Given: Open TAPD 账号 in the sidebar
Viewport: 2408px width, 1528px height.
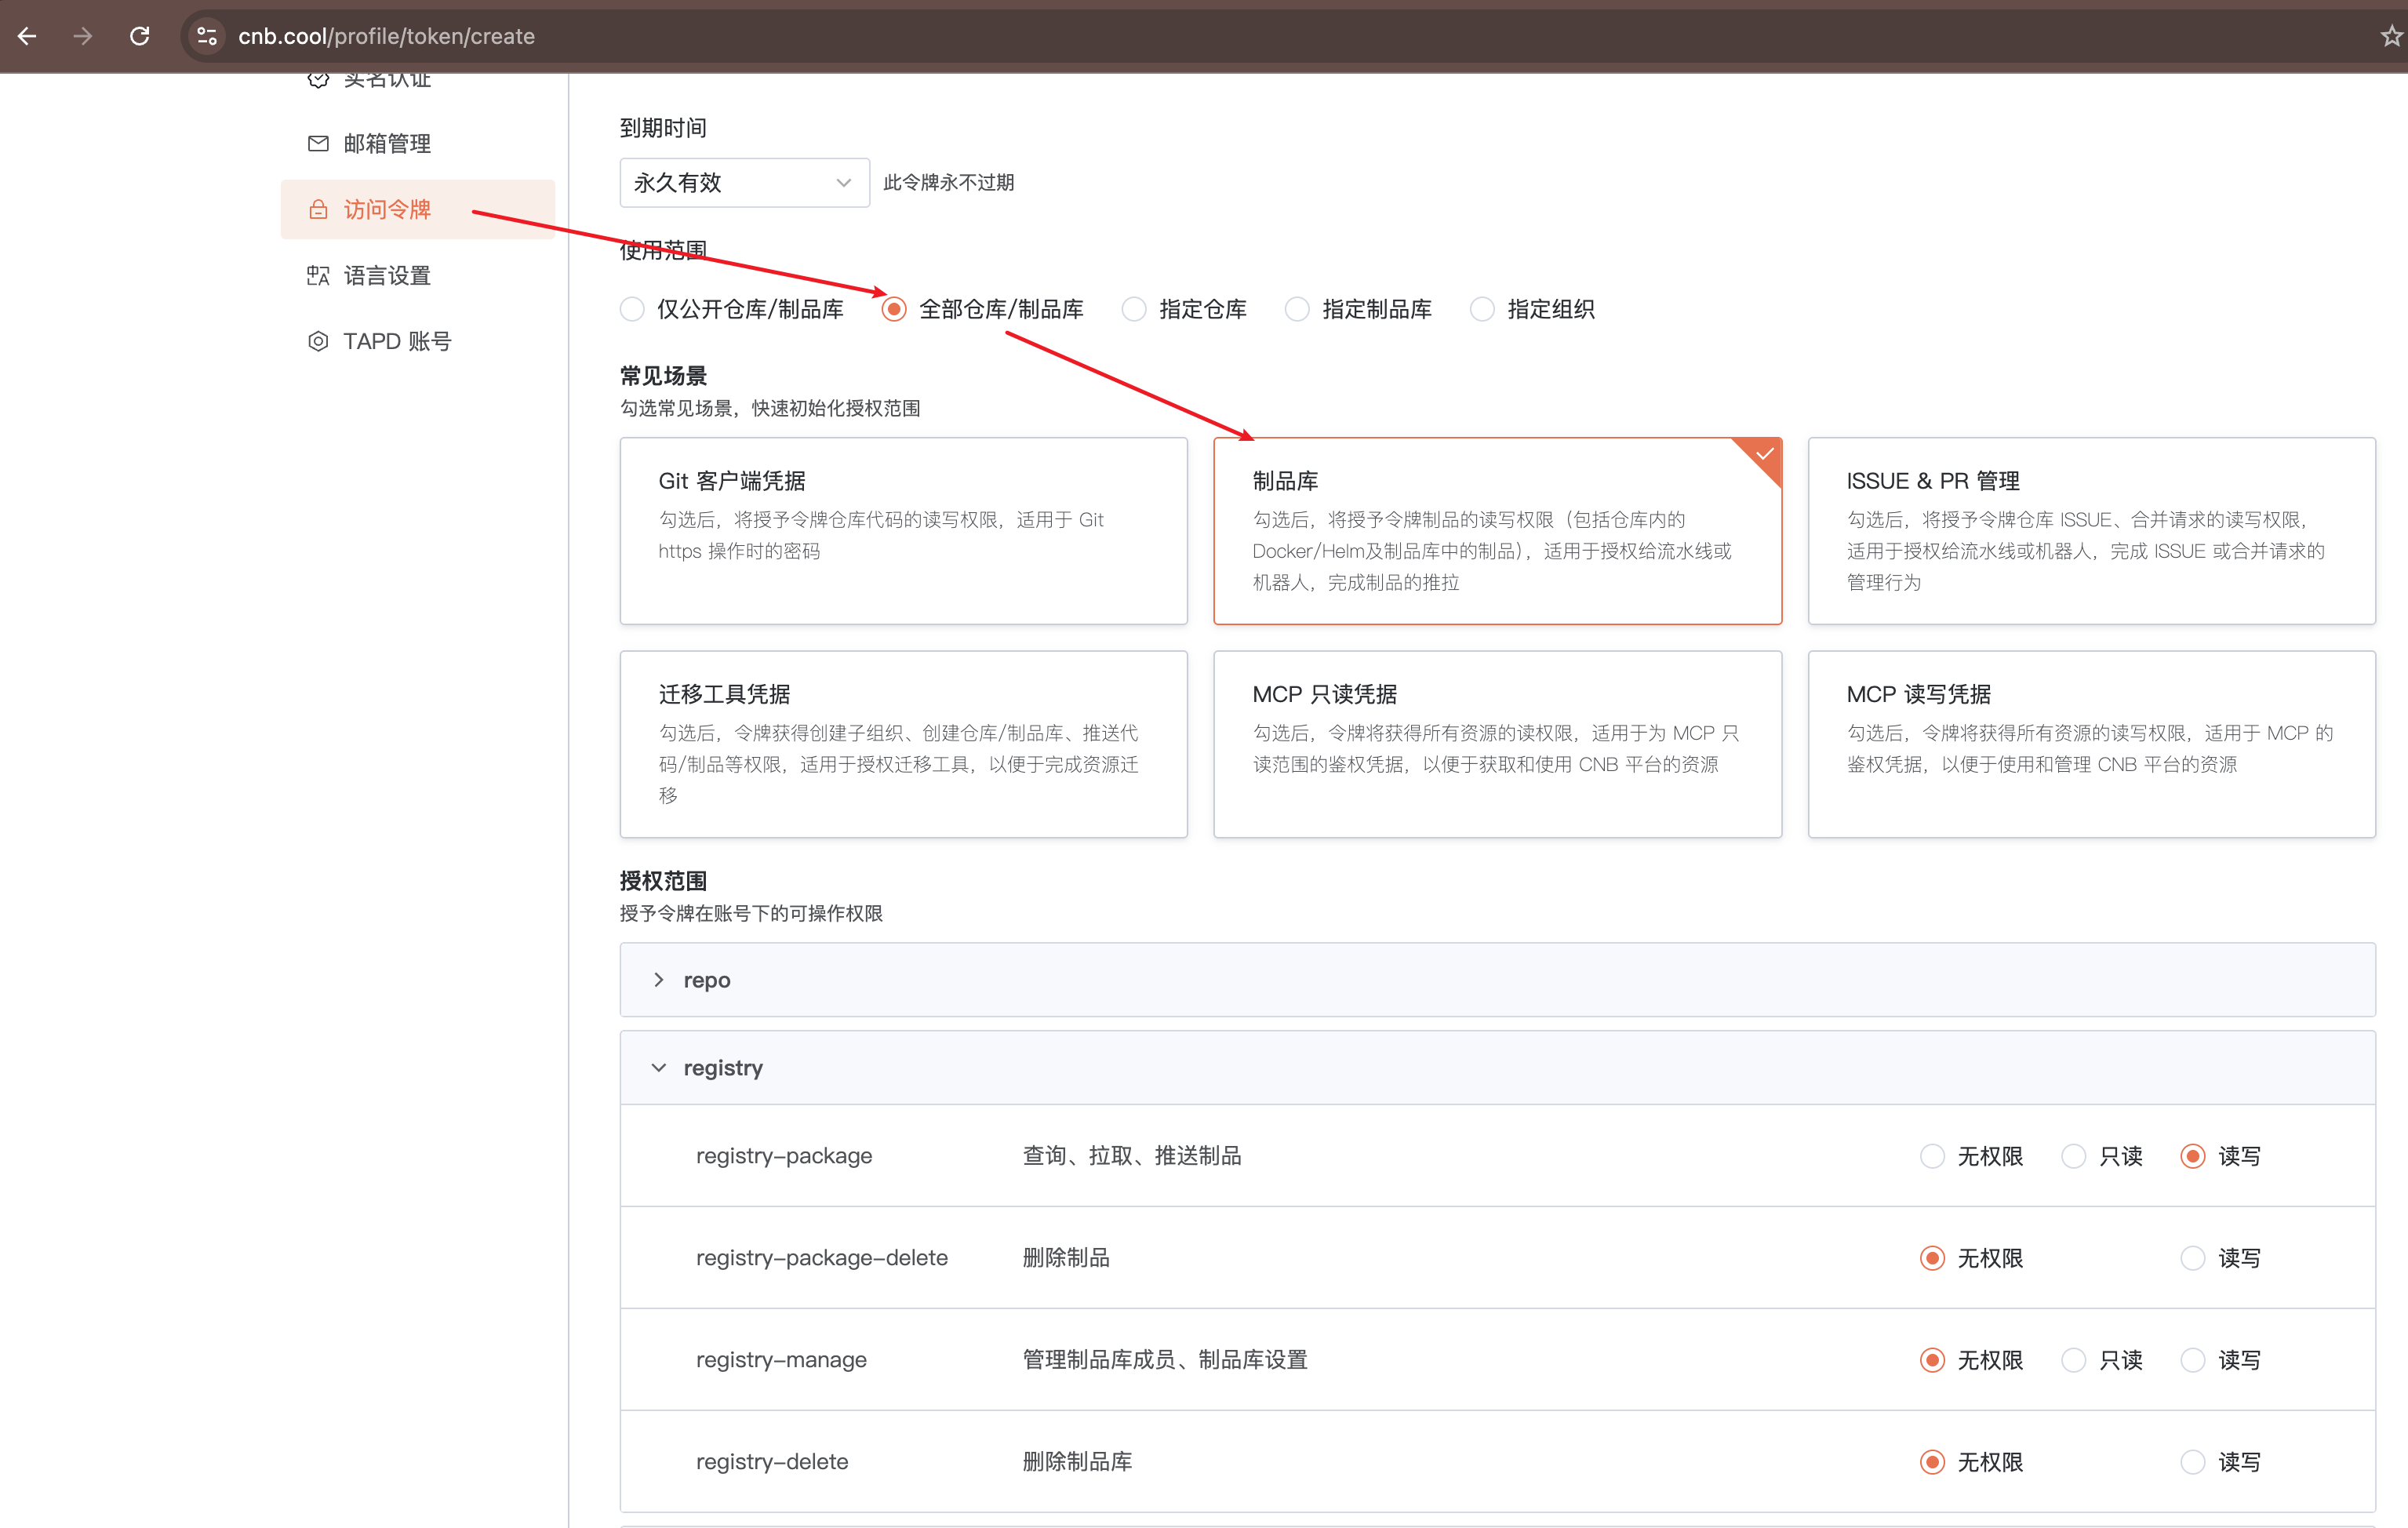Looking at the screenshot, I should coord(397,341).
